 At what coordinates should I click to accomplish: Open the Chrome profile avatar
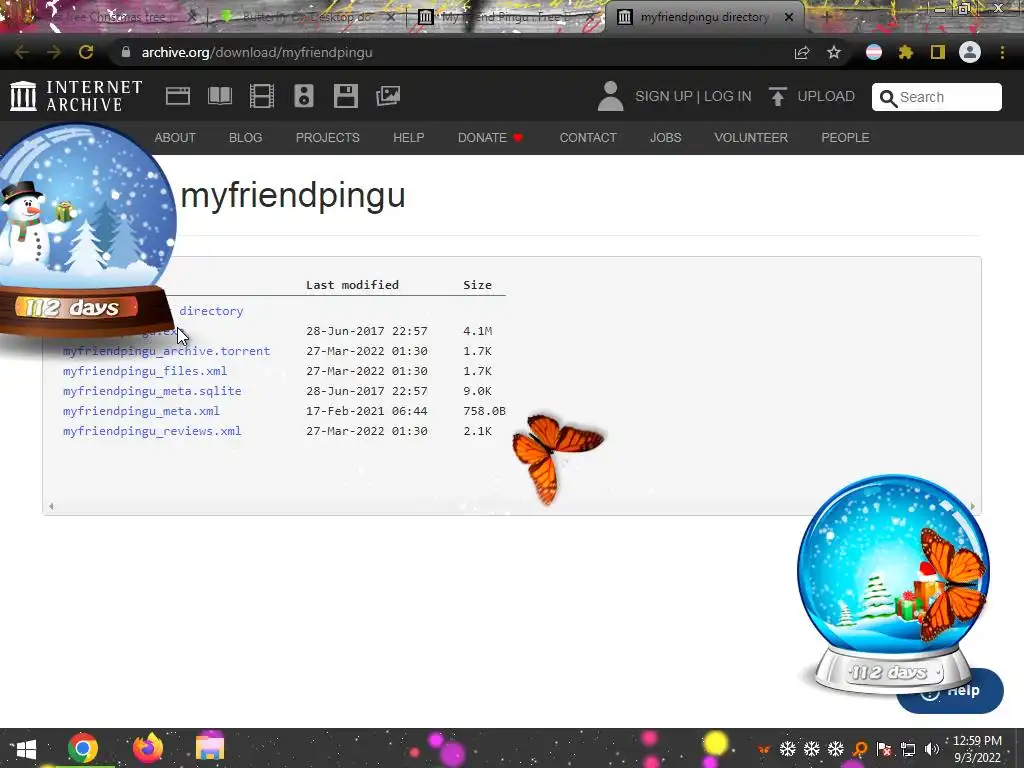[x=970, y=52]
